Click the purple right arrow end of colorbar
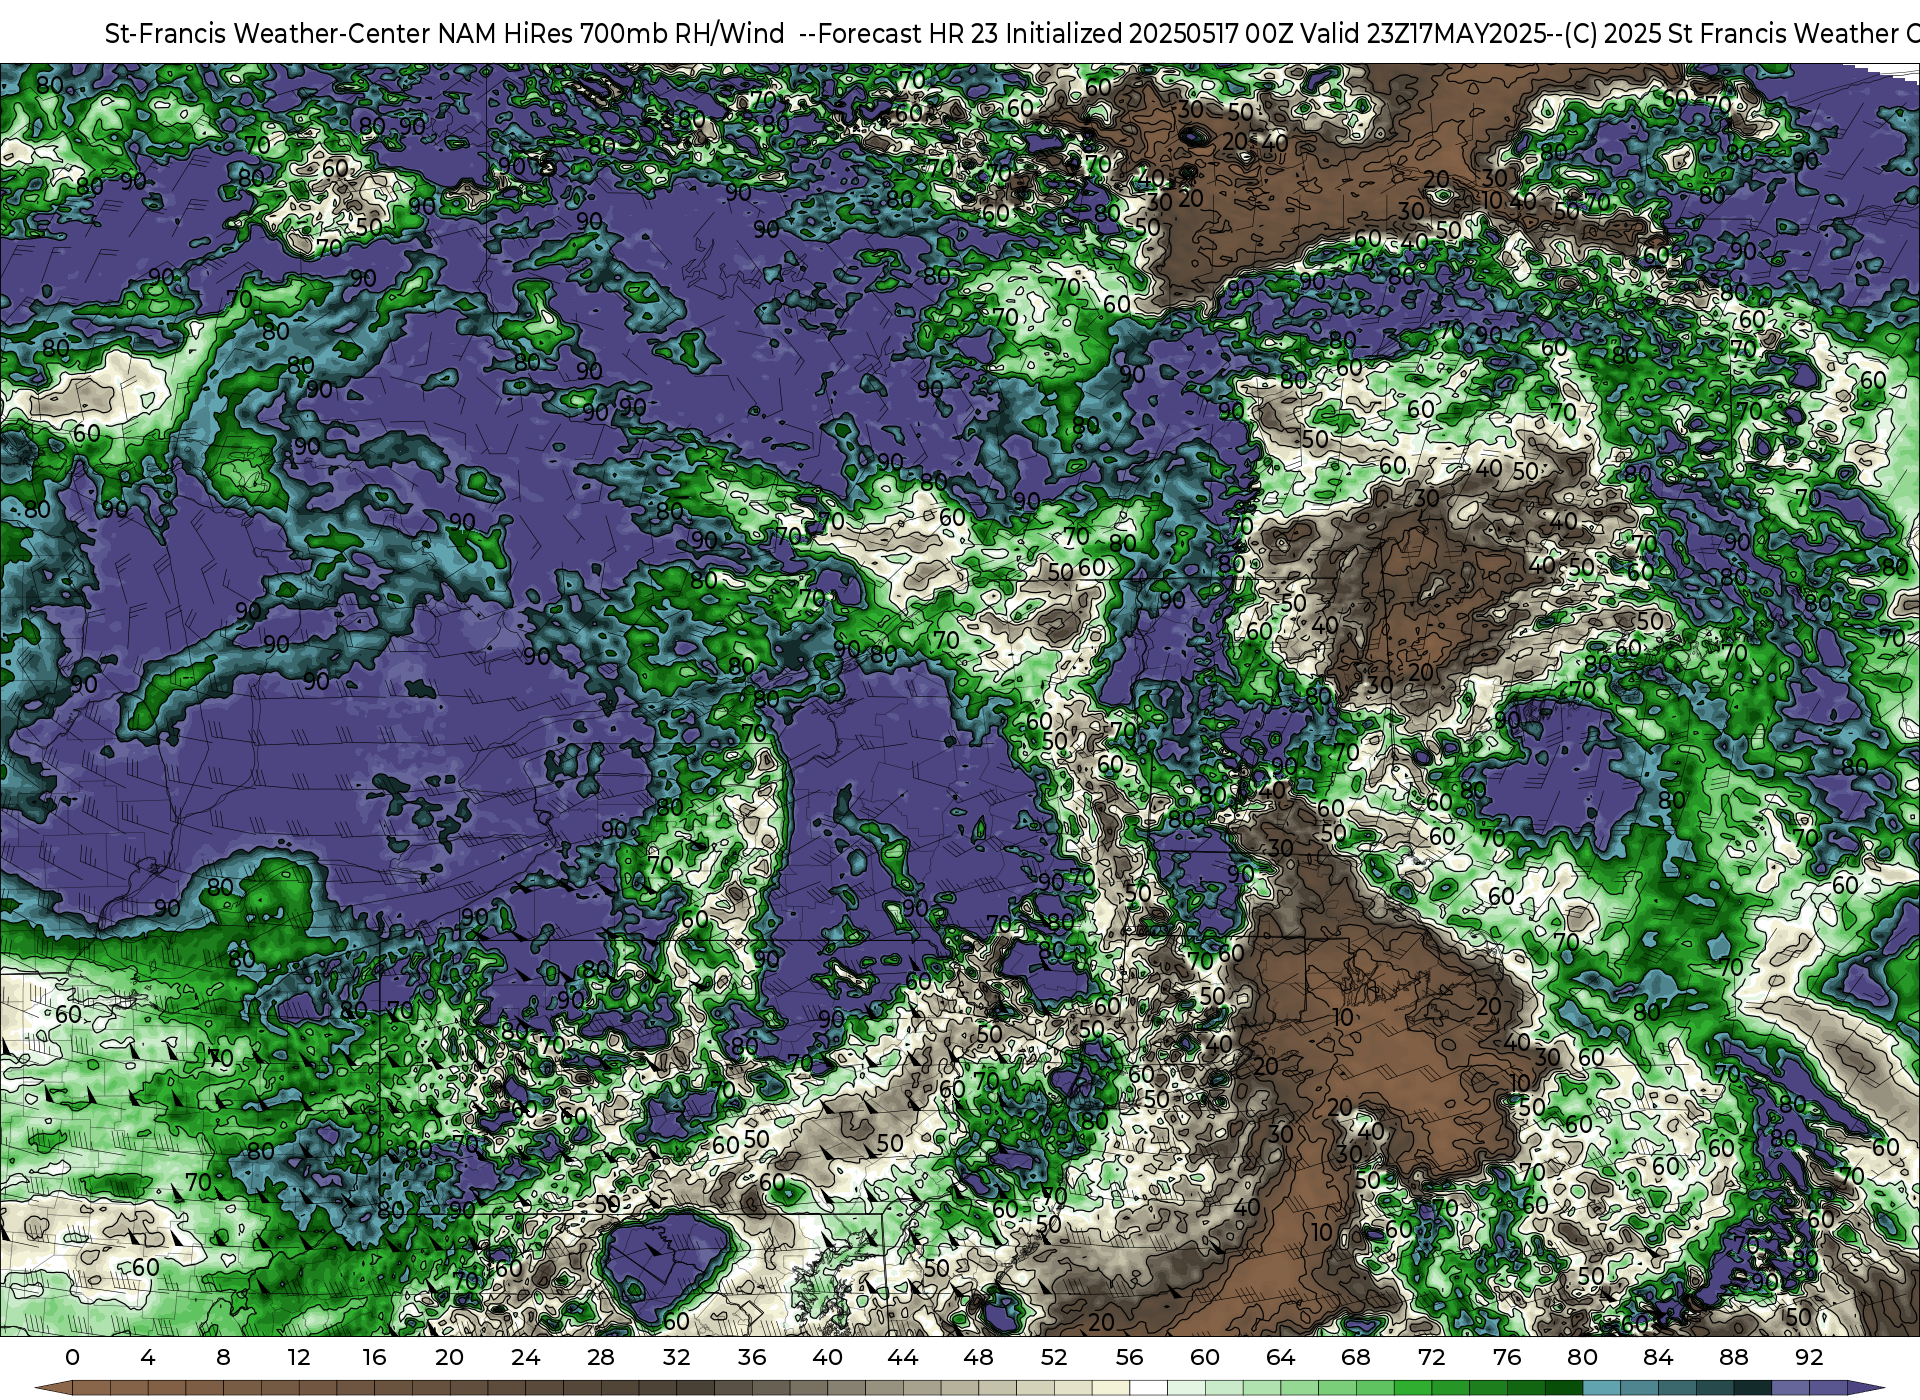Image resolution: width=1920 pixels, height=1400 pixels. point(1866,1388)
